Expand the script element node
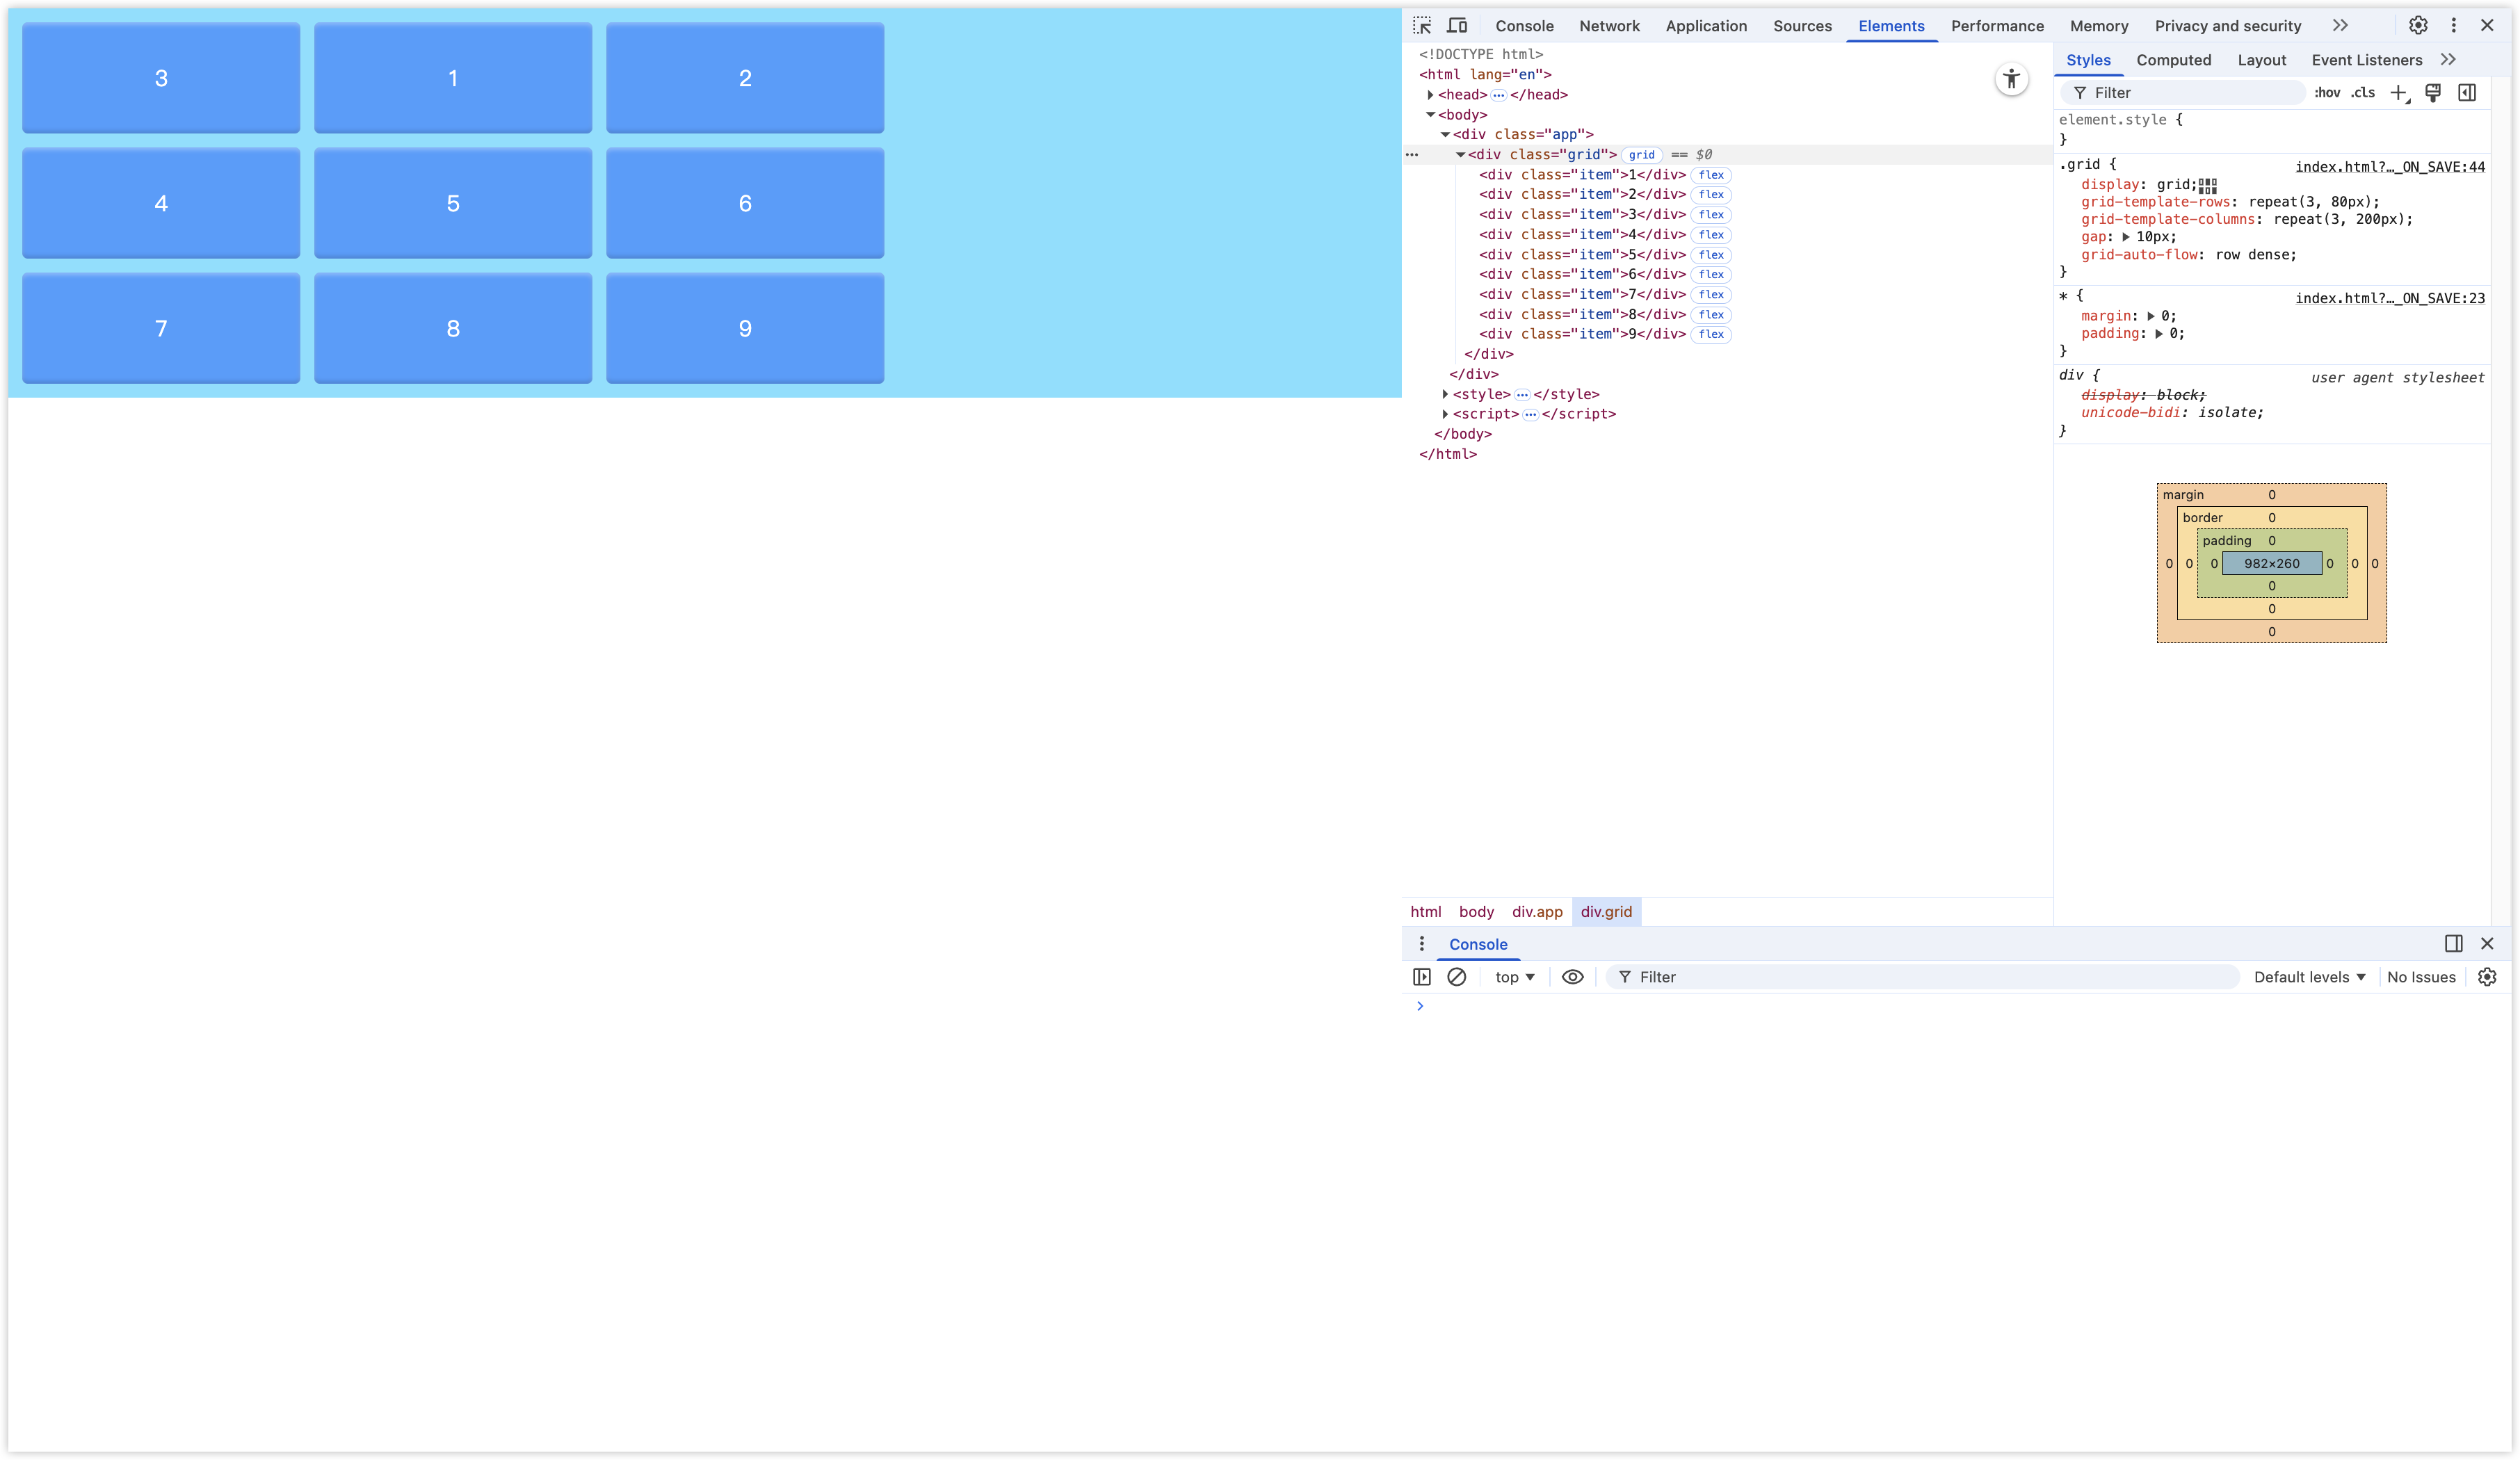The width and height of the screenshot is (2520, 1460). (x=1445, y=414)
